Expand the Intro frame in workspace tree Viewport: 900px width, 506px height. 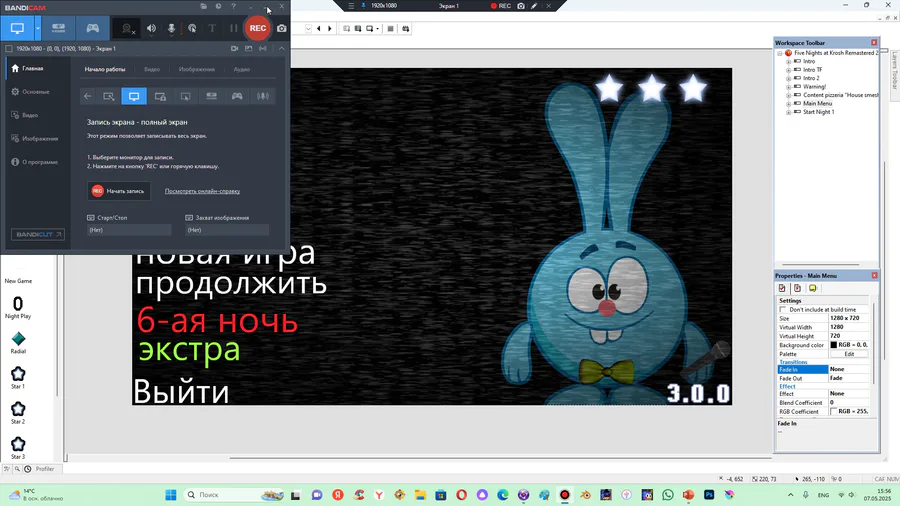(788, 61)
